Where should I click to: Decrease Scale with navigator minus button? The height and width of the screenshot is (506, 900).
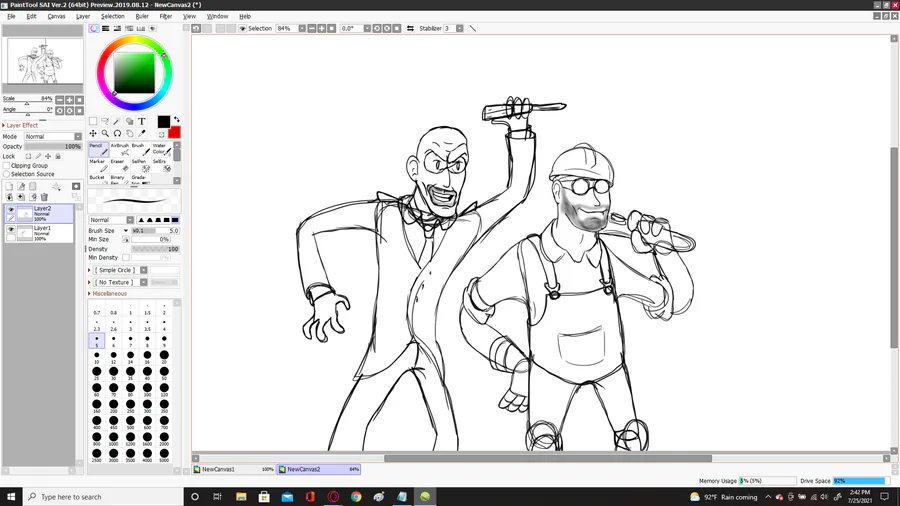click(60, 100)
